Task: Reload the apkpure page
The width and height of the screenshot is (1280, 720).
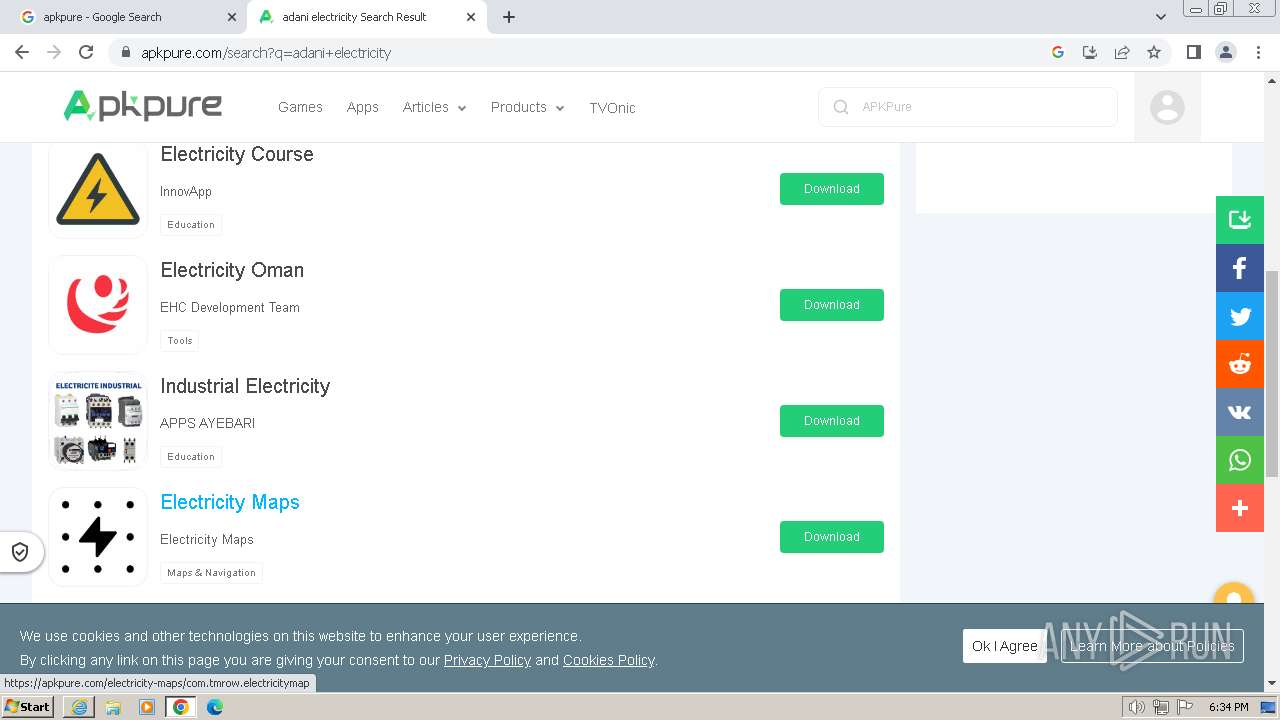Action: (86, 52)
